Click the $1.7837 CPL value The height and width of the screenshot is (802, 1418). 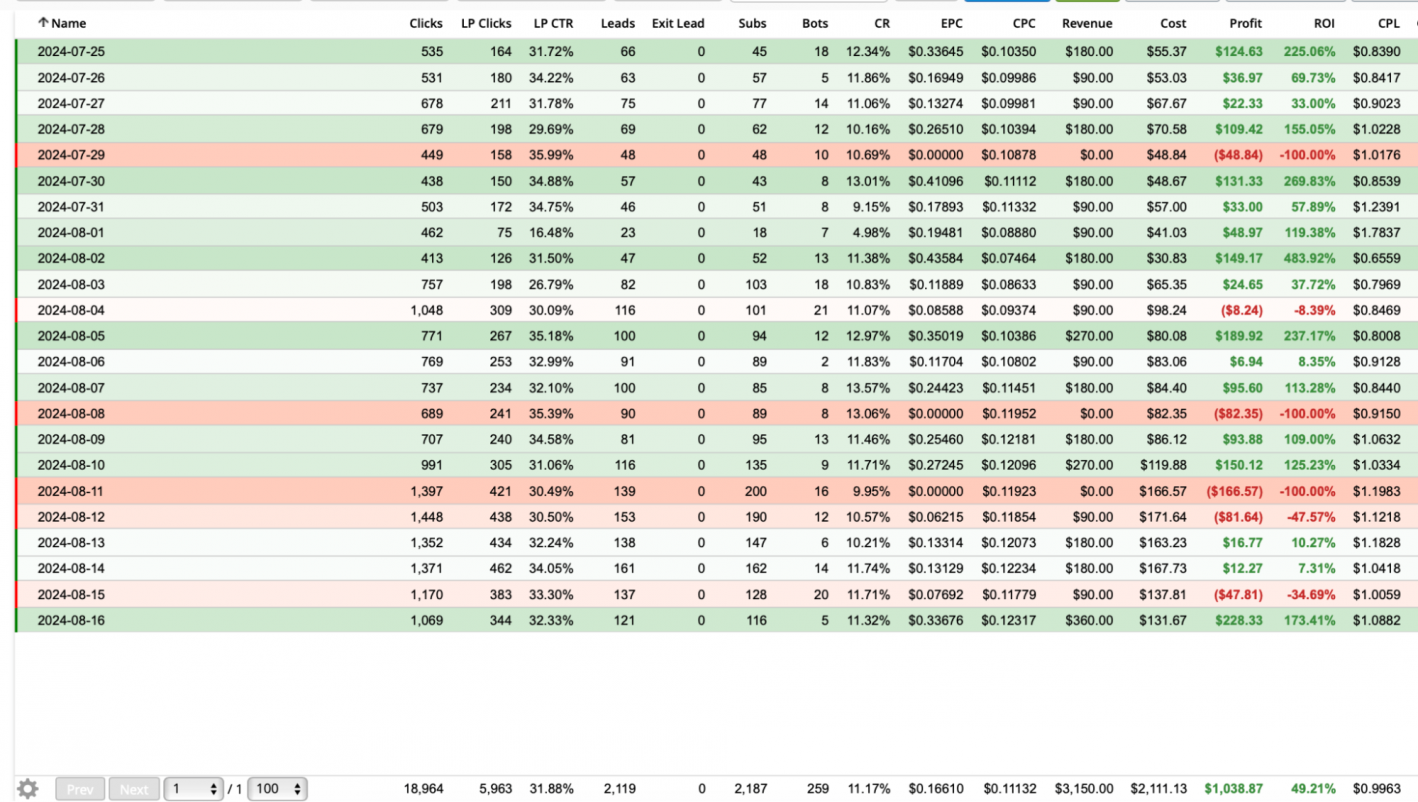tap(1376, 233)
